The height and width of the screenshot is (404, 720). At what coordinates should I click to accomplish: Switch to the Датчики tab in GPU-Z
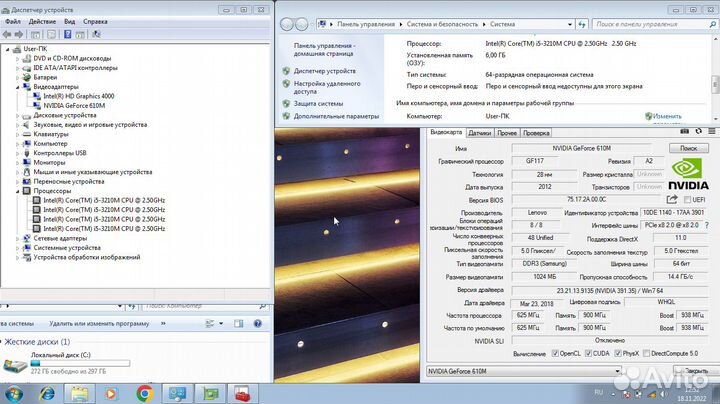(479, 133)
